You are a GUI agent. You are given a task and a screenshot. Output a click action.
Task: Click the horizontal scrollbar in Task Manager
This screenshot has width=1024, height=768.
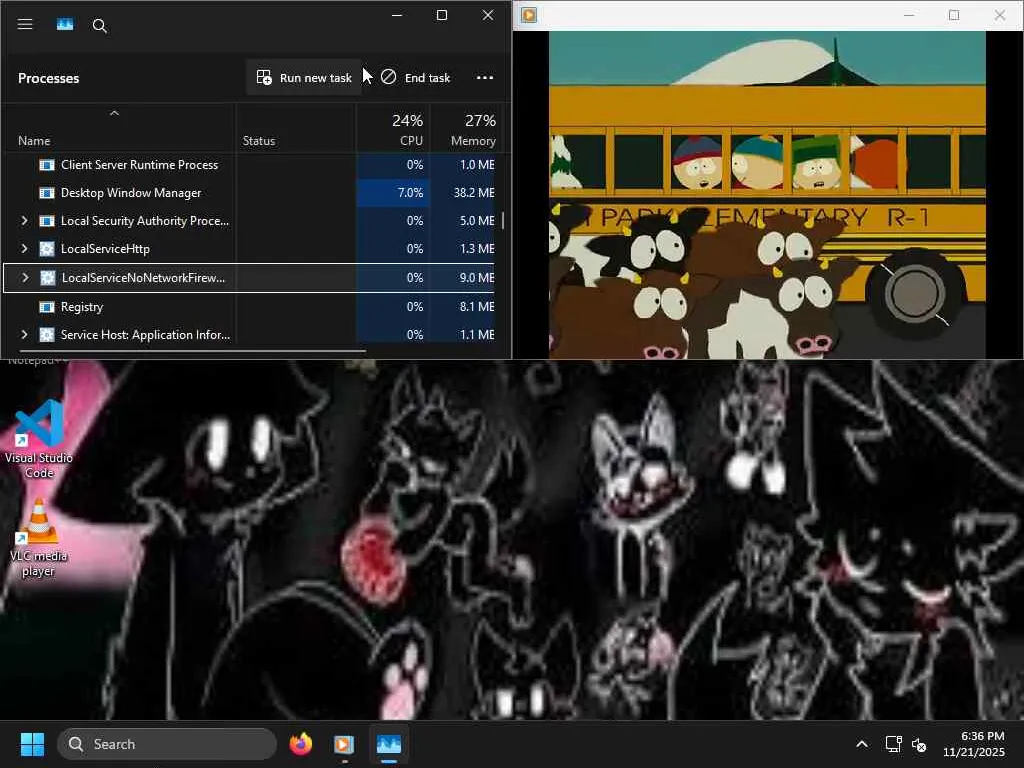point(193,351)
